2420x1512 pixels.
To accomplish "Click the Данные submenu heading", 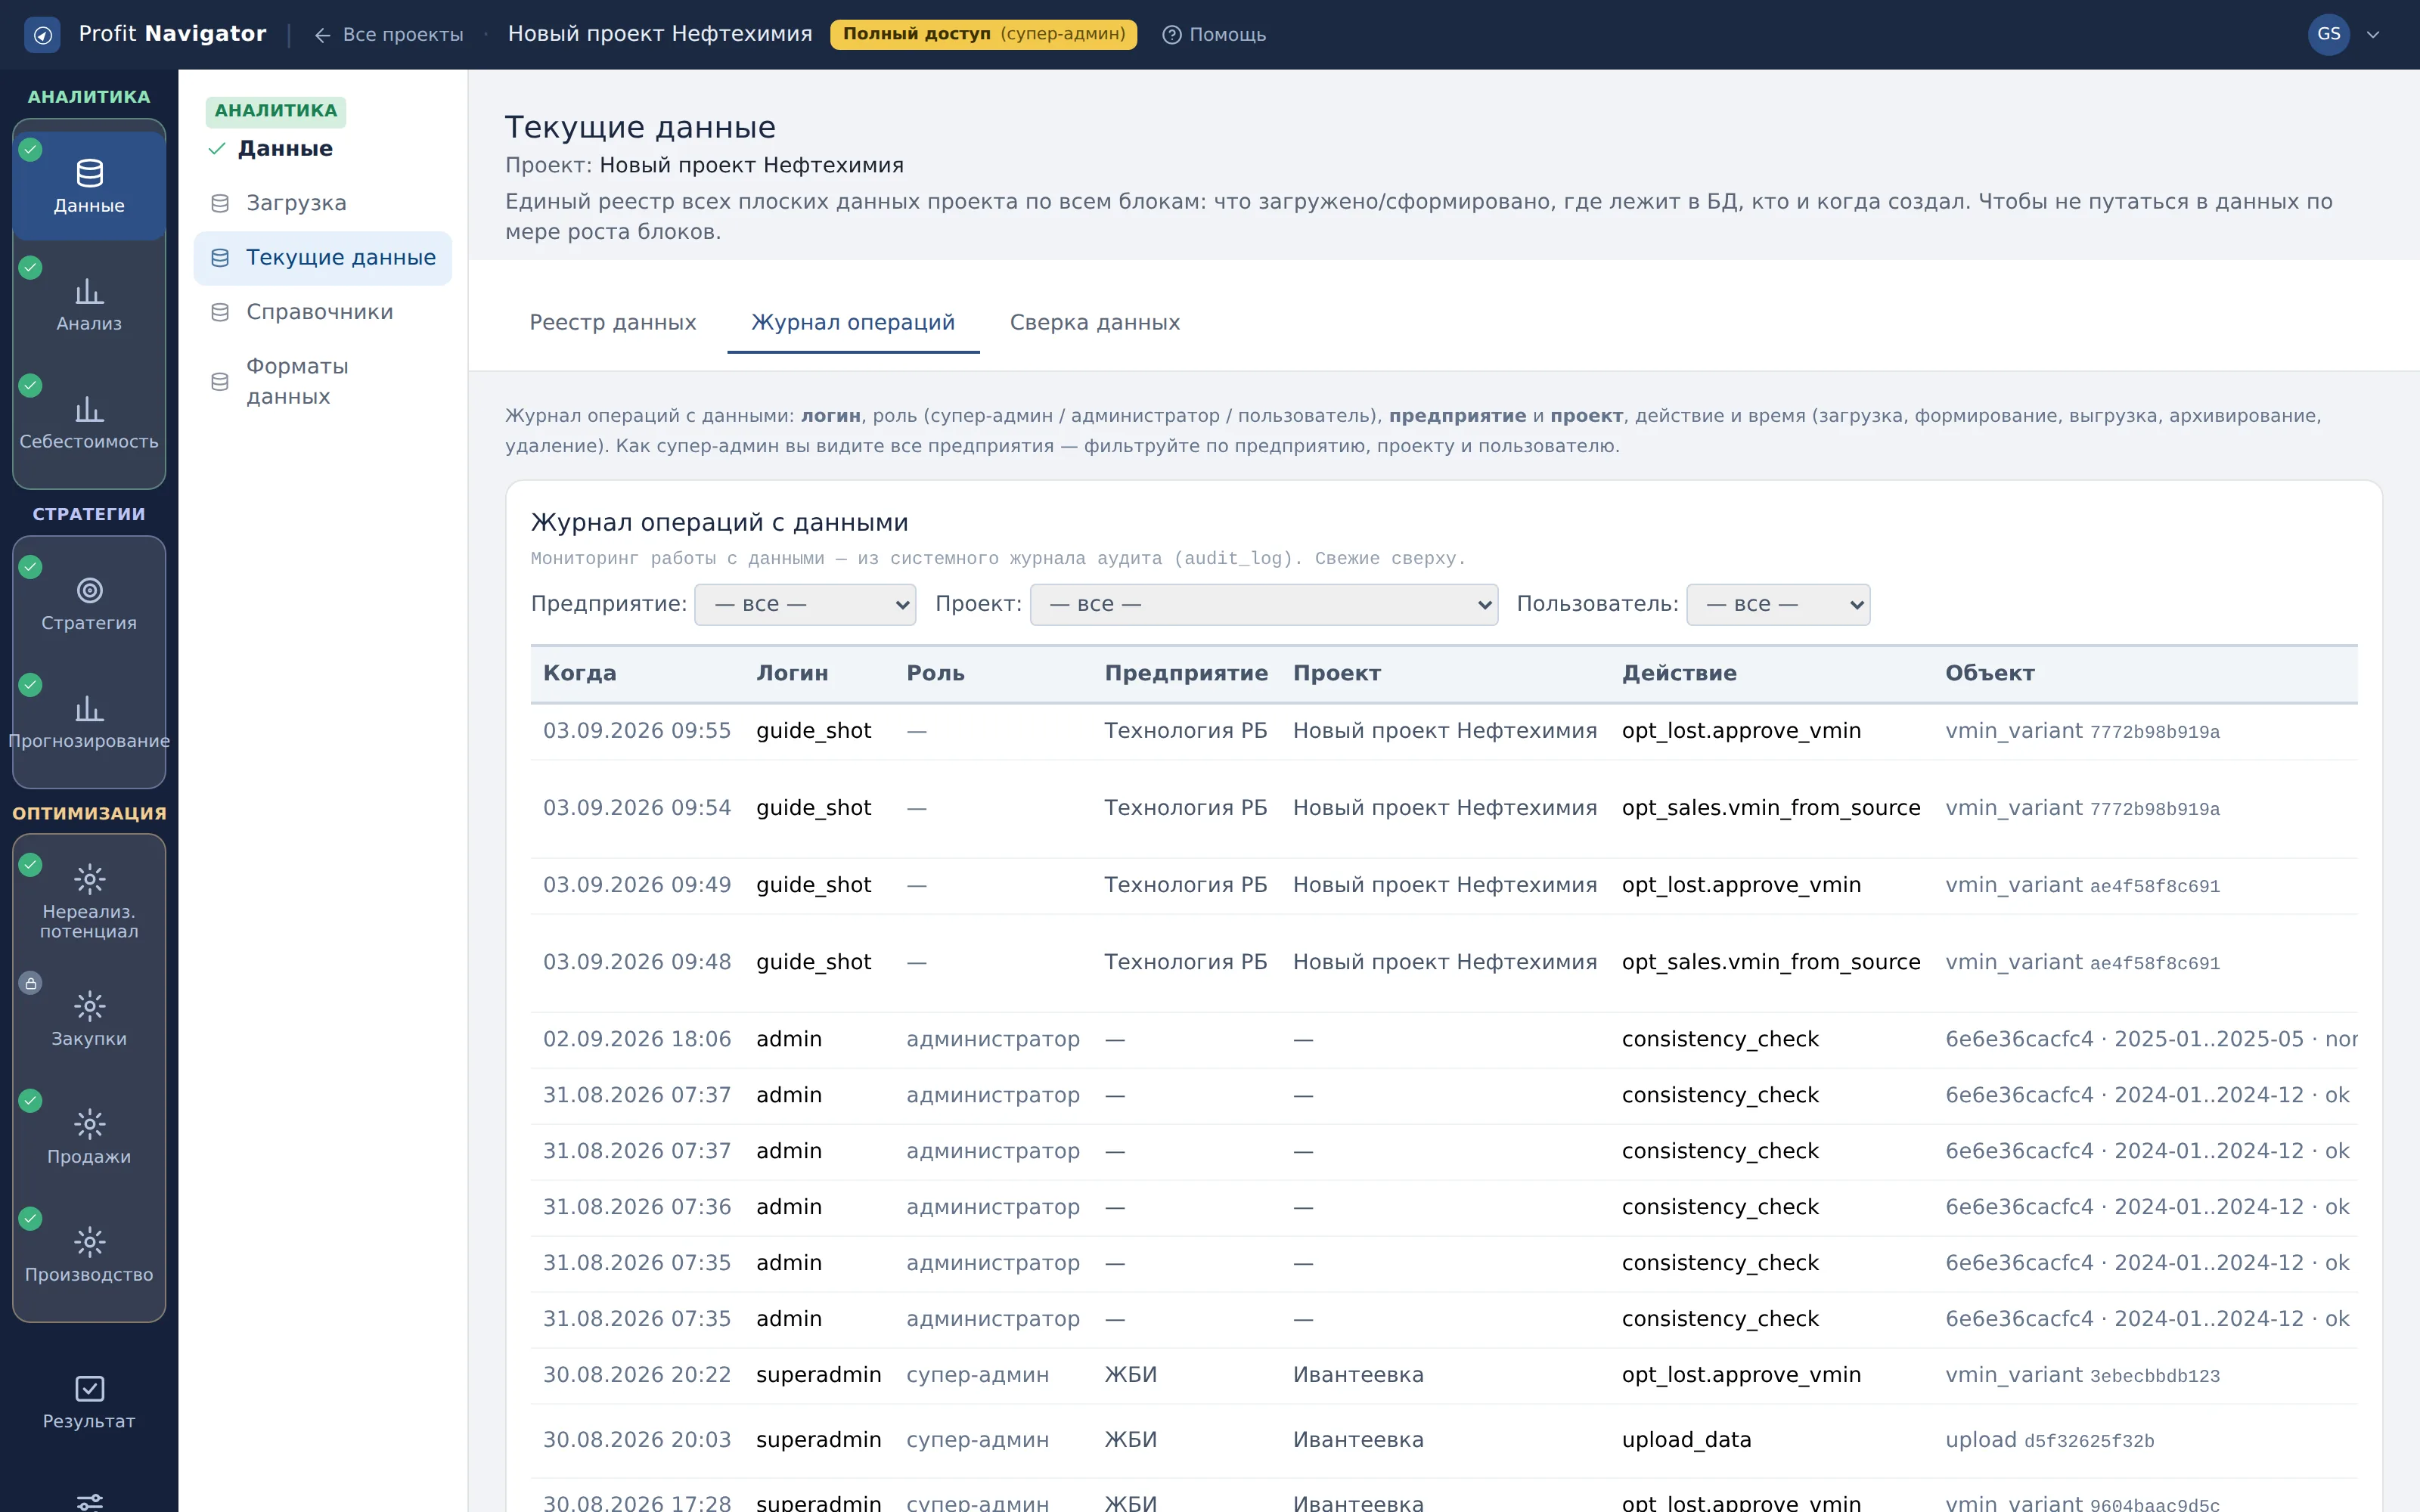I will pos(284,149).
